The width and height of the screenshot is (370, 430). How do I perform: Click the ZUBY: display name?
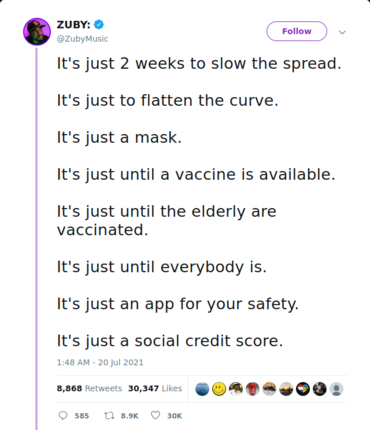pos(73,24)
